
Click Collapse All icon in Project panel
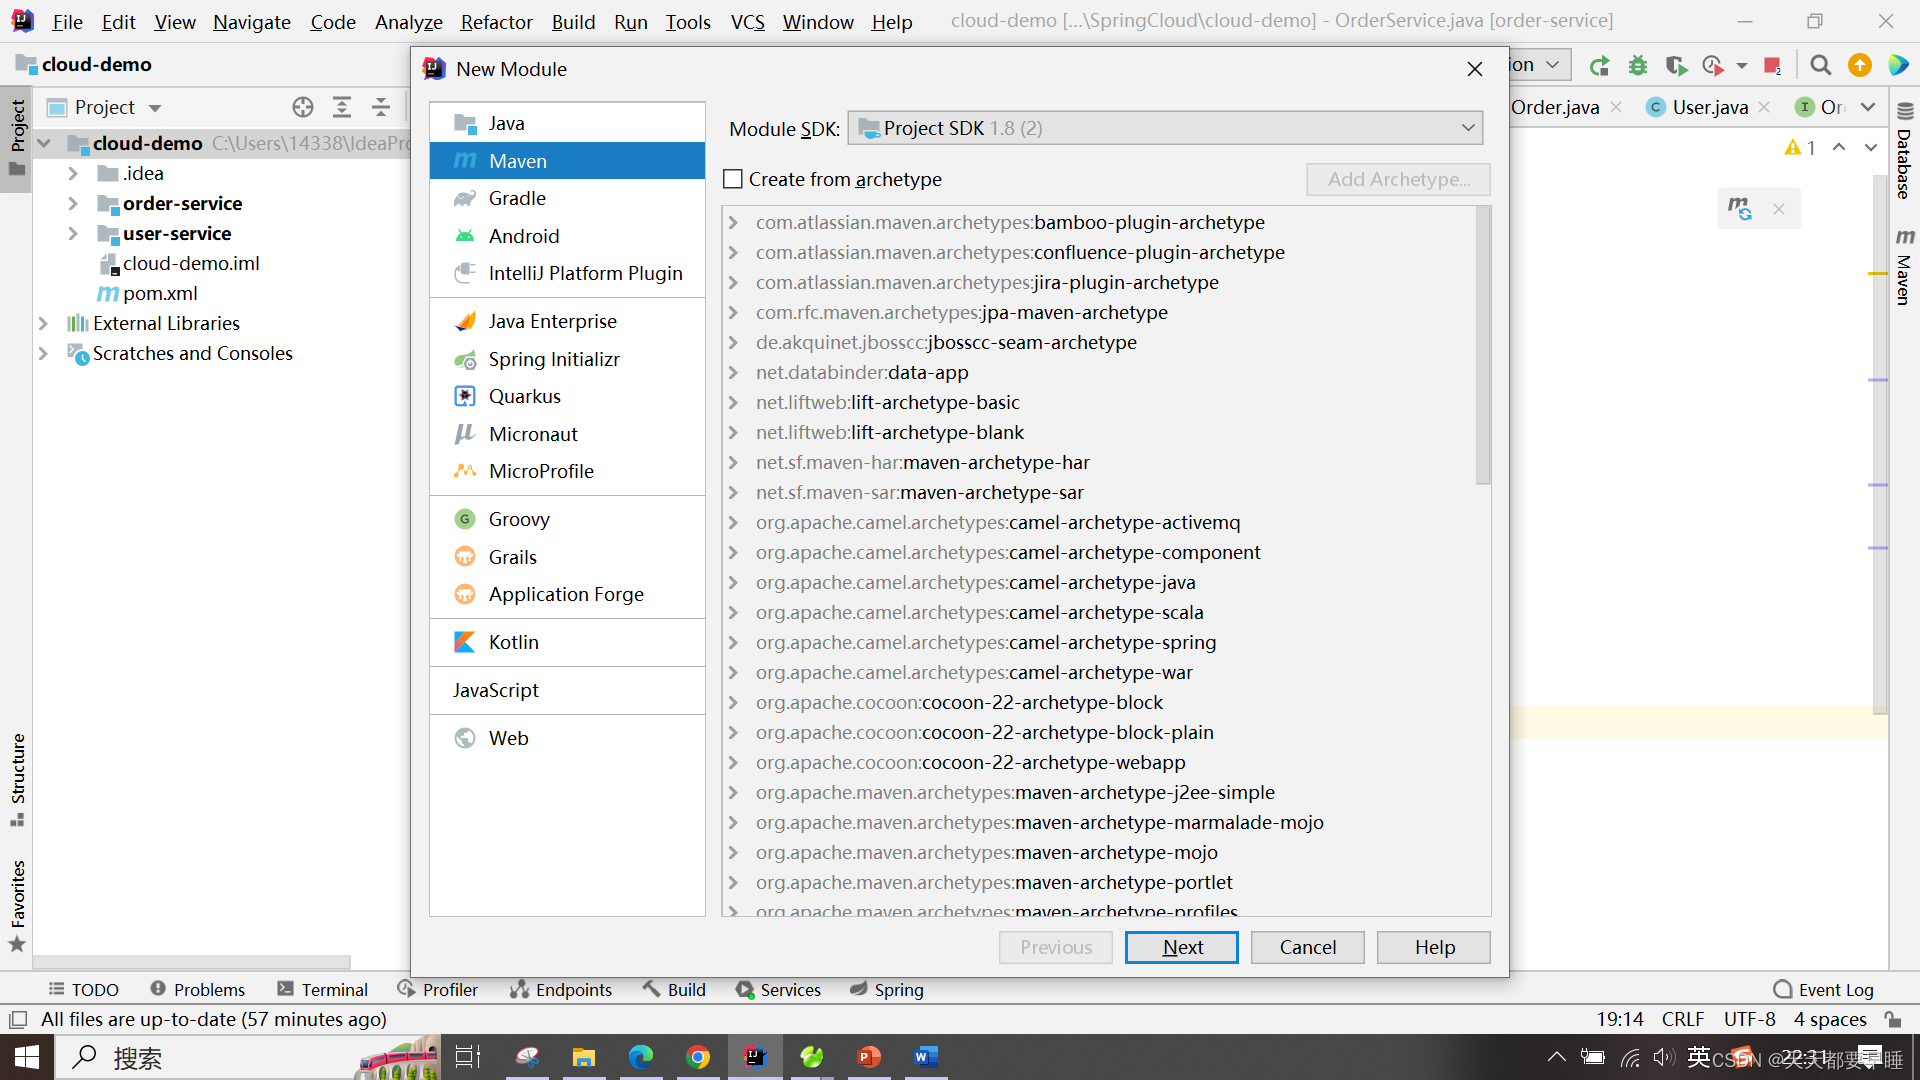coord(381,107)
